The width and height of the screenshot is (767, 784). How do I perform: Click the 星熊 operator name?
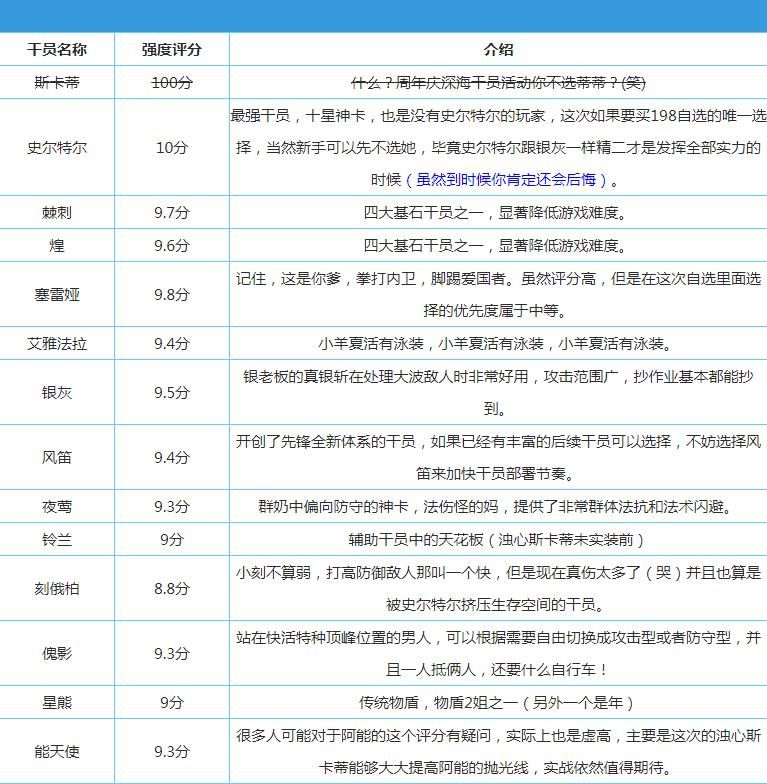[57, 702]
